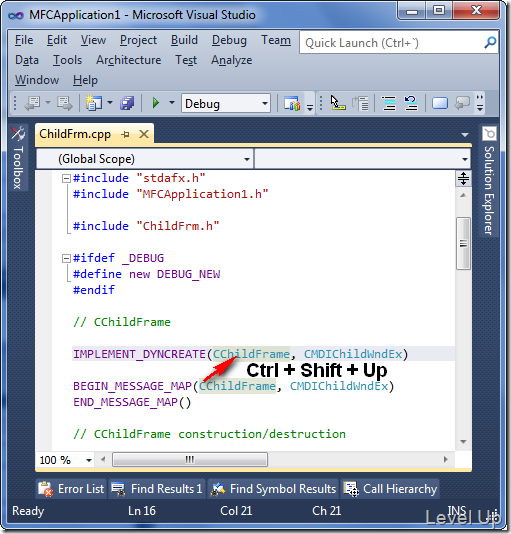The image size is (511, 534).
Task: Open the Start Debugging dropdown arrow
Action: 172,102
